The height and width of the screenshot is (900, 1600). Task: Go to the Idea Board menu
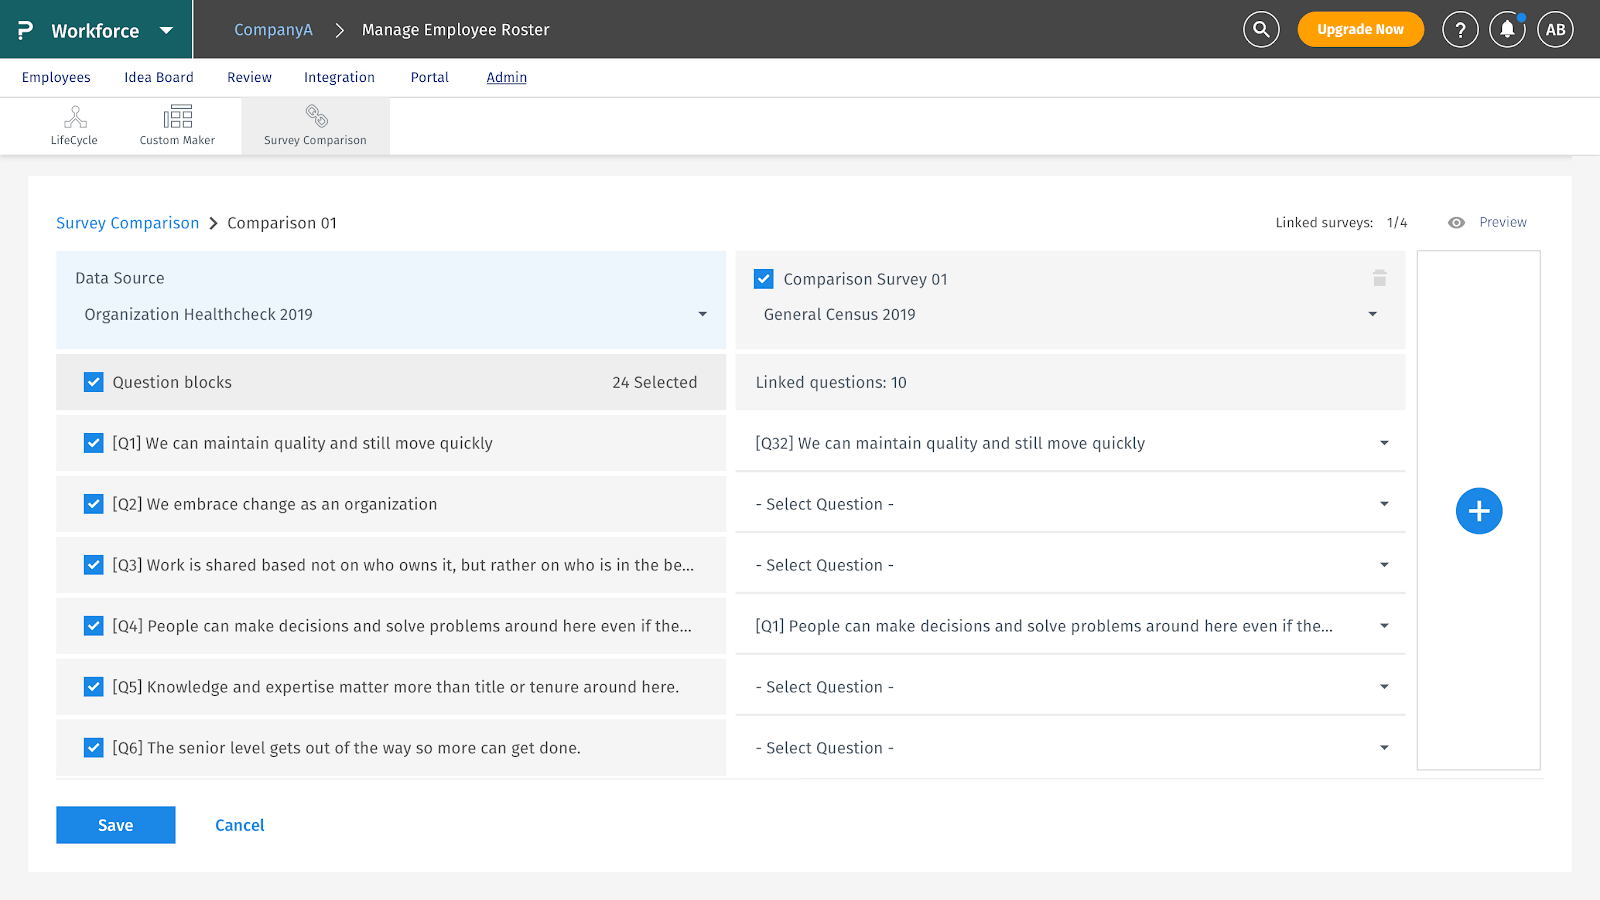[159, 77]
